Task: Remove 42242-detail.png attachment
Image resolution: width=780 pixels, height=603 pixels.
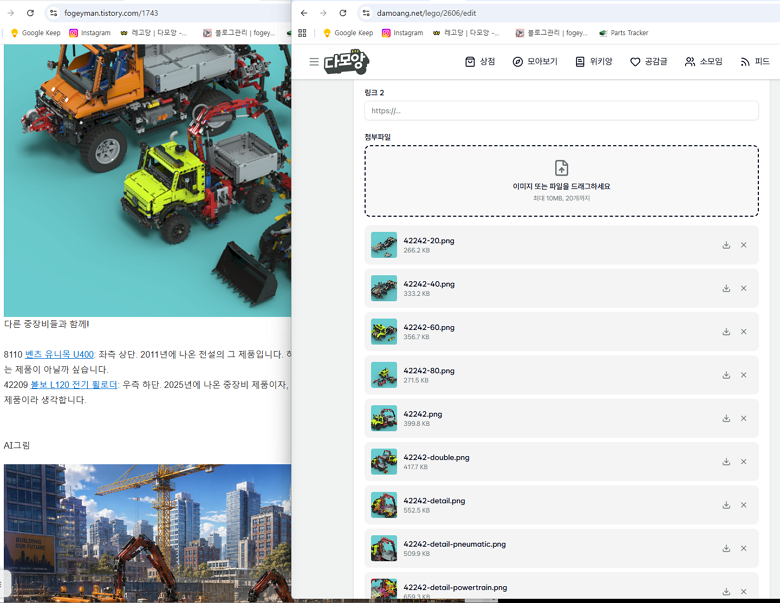Action: pyautogui.click(x=744, y=504)
